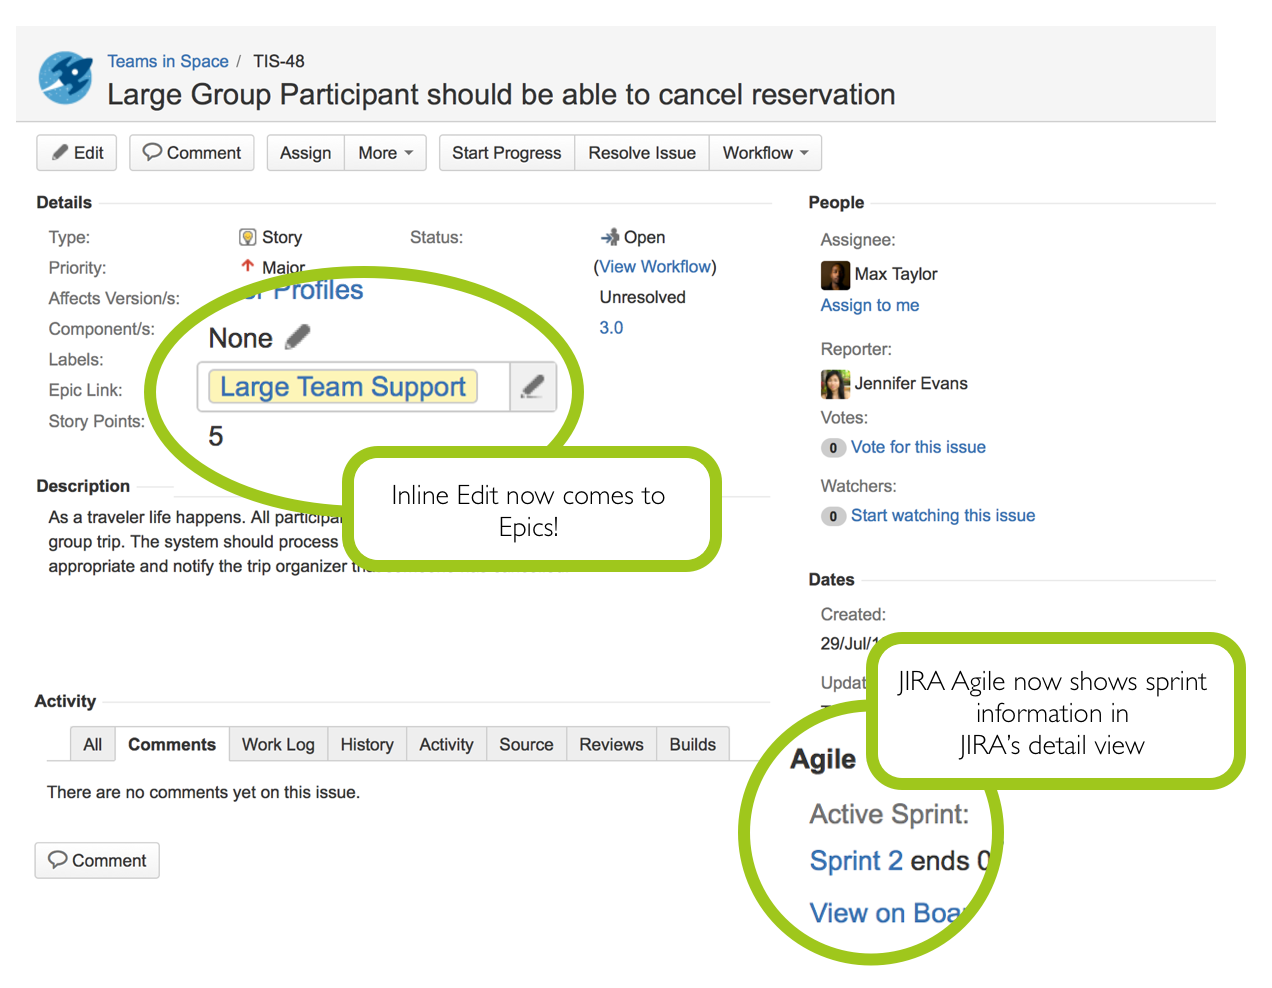Click the watchers count badge
This screenshot has height=988, width=1272.
833,516
